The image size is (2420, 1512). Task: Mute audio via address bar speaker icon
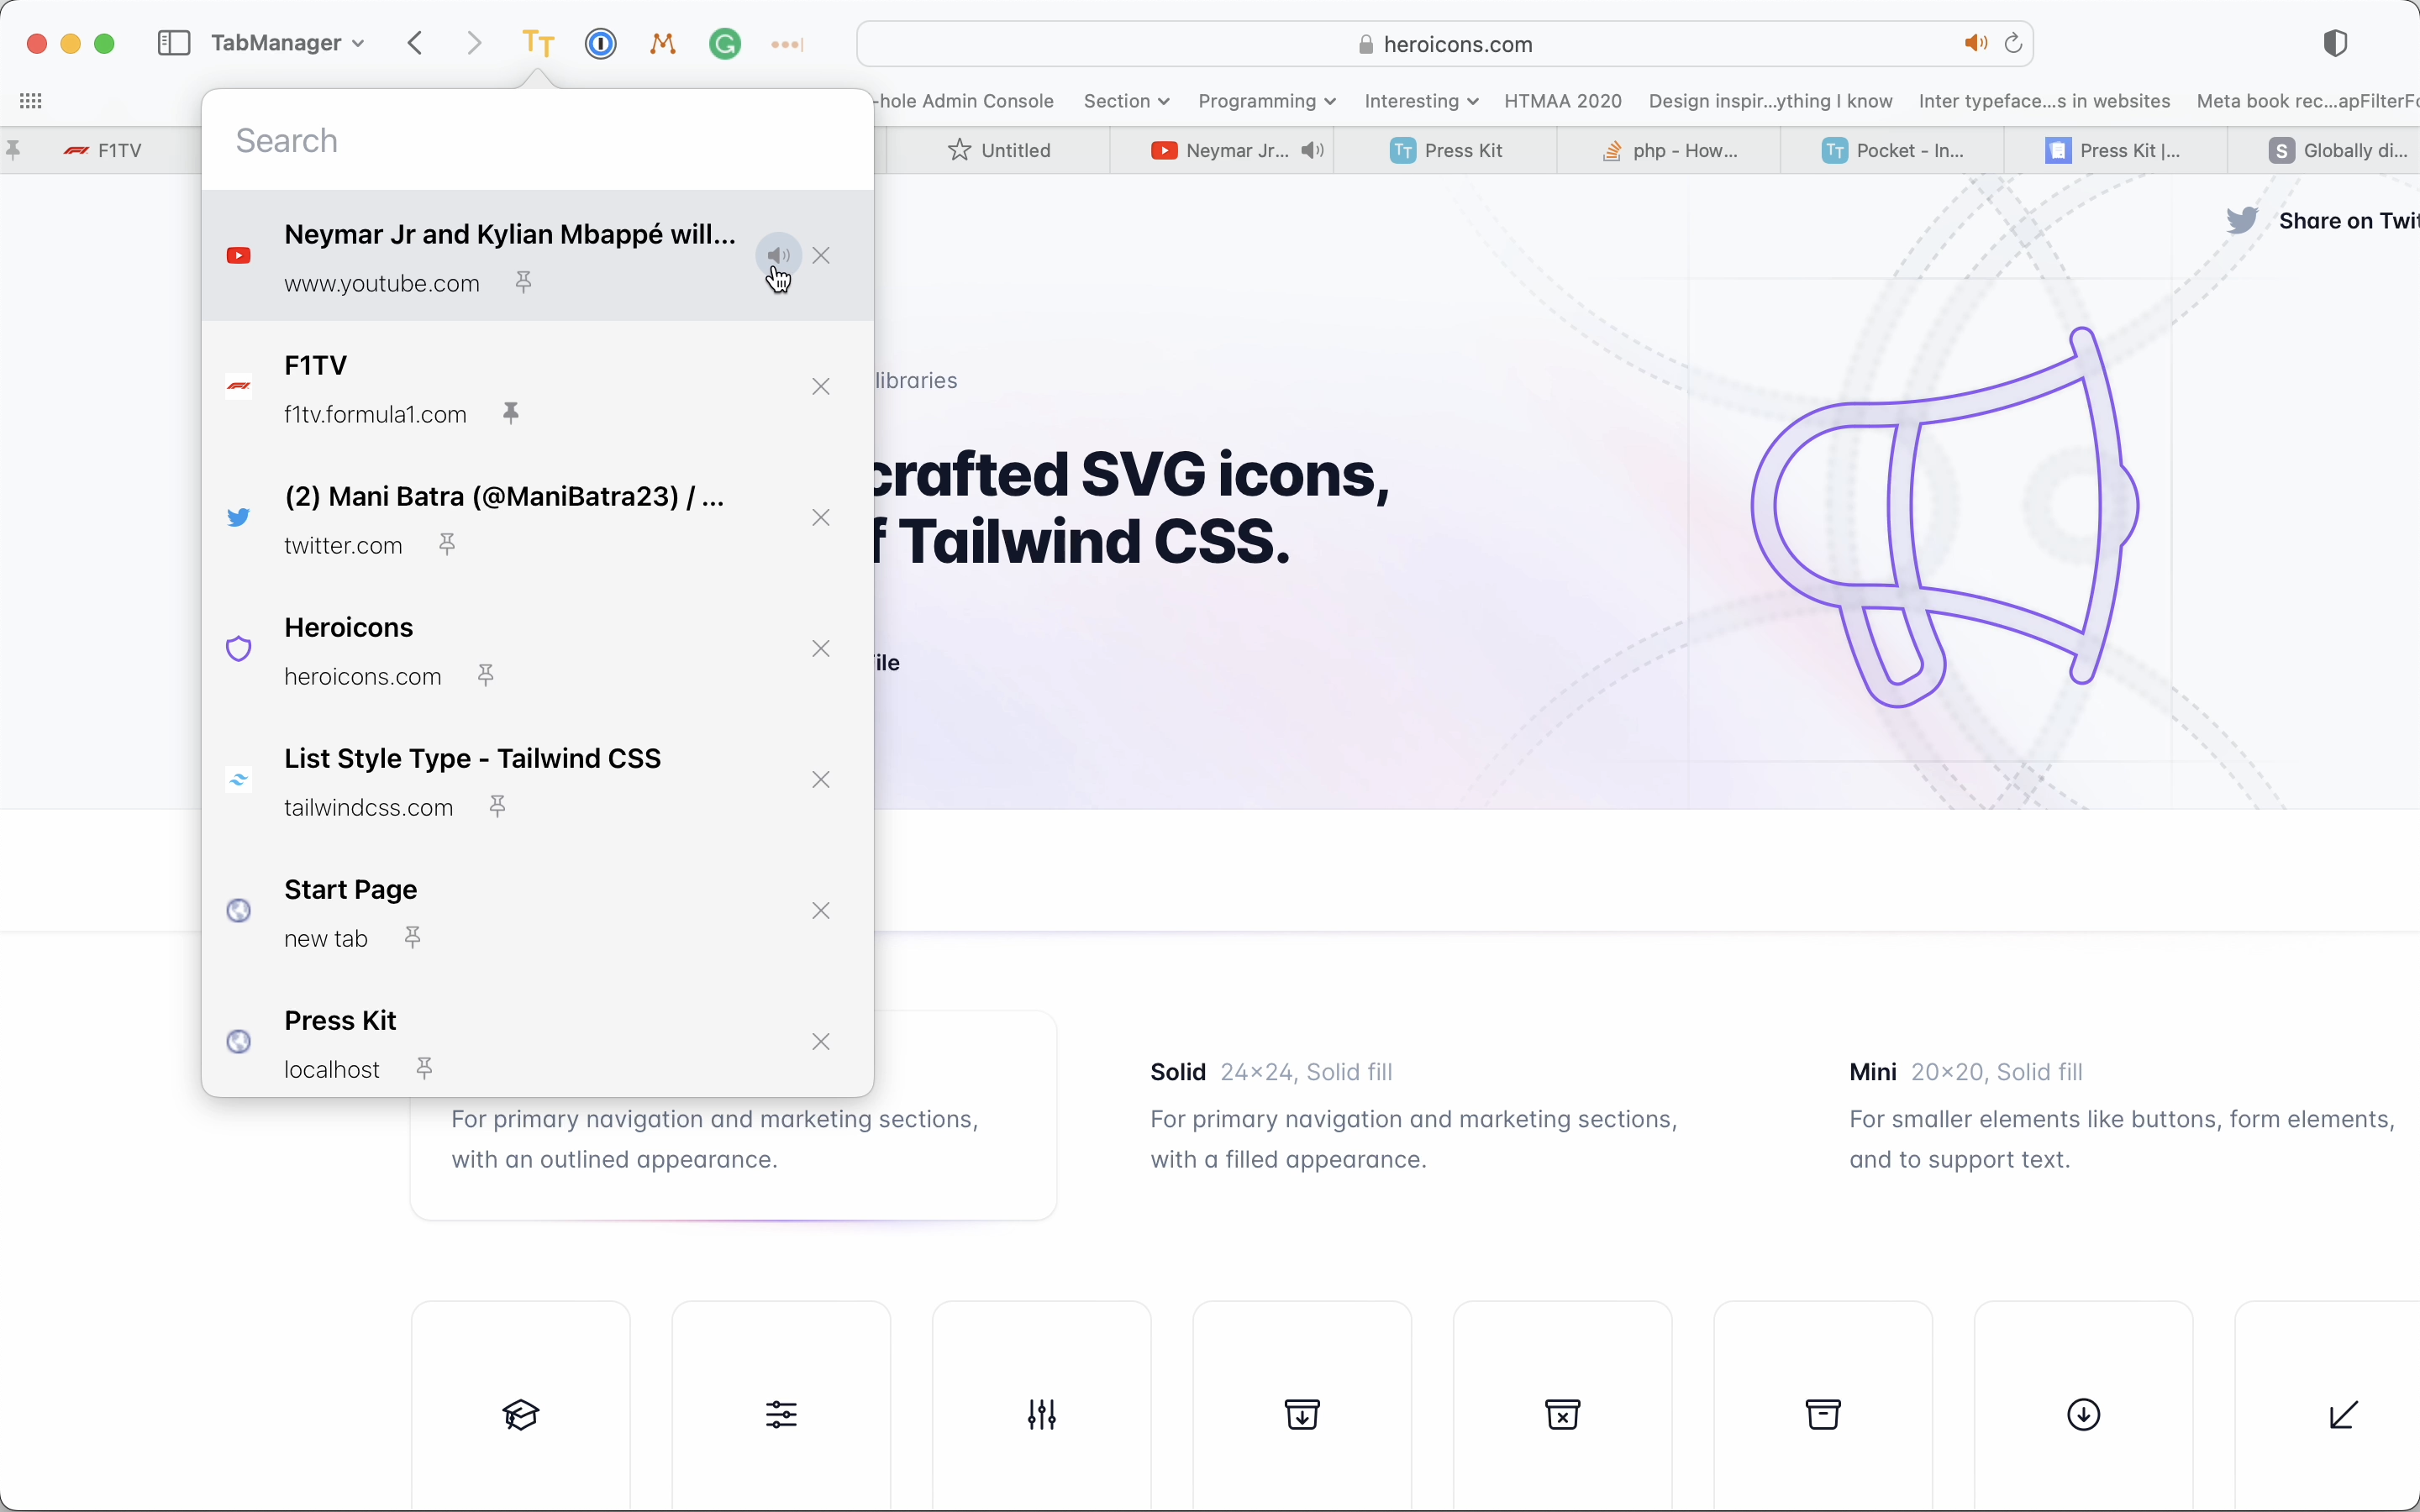pos(1975,43)
